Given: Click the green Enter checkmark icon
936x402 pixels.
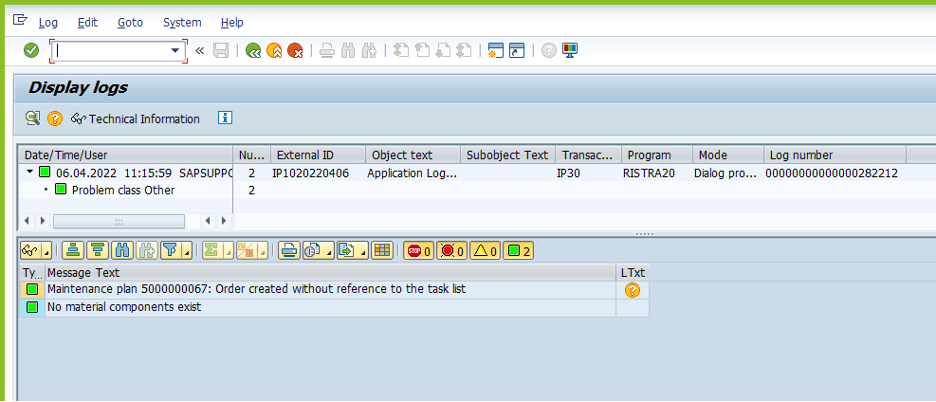Looking at the screenshot, I should [31, 50].
